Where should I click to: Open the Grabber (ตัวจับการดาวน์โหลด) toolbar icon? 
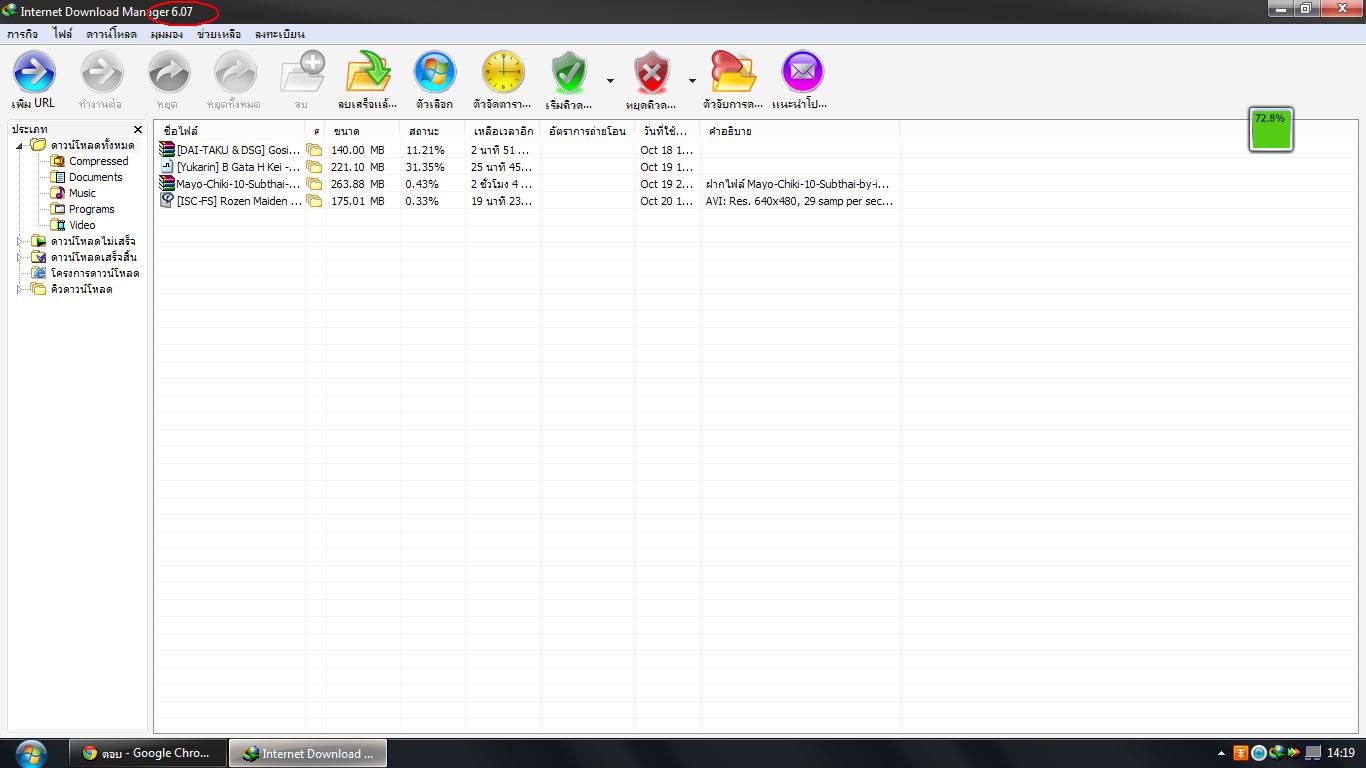click(733, 72)
